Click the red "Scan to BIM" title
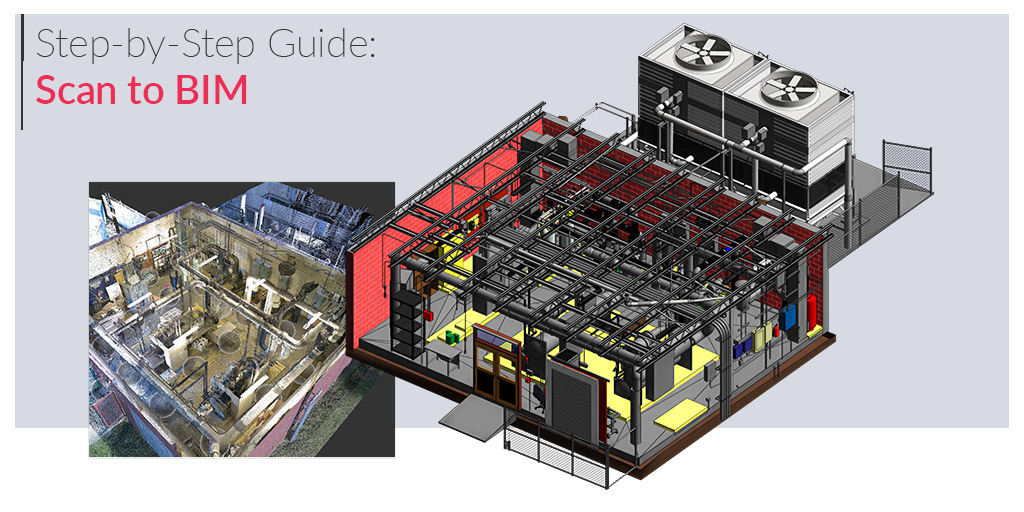The height and width of the screenshot is (512, 1024). [x=142, y=91]
